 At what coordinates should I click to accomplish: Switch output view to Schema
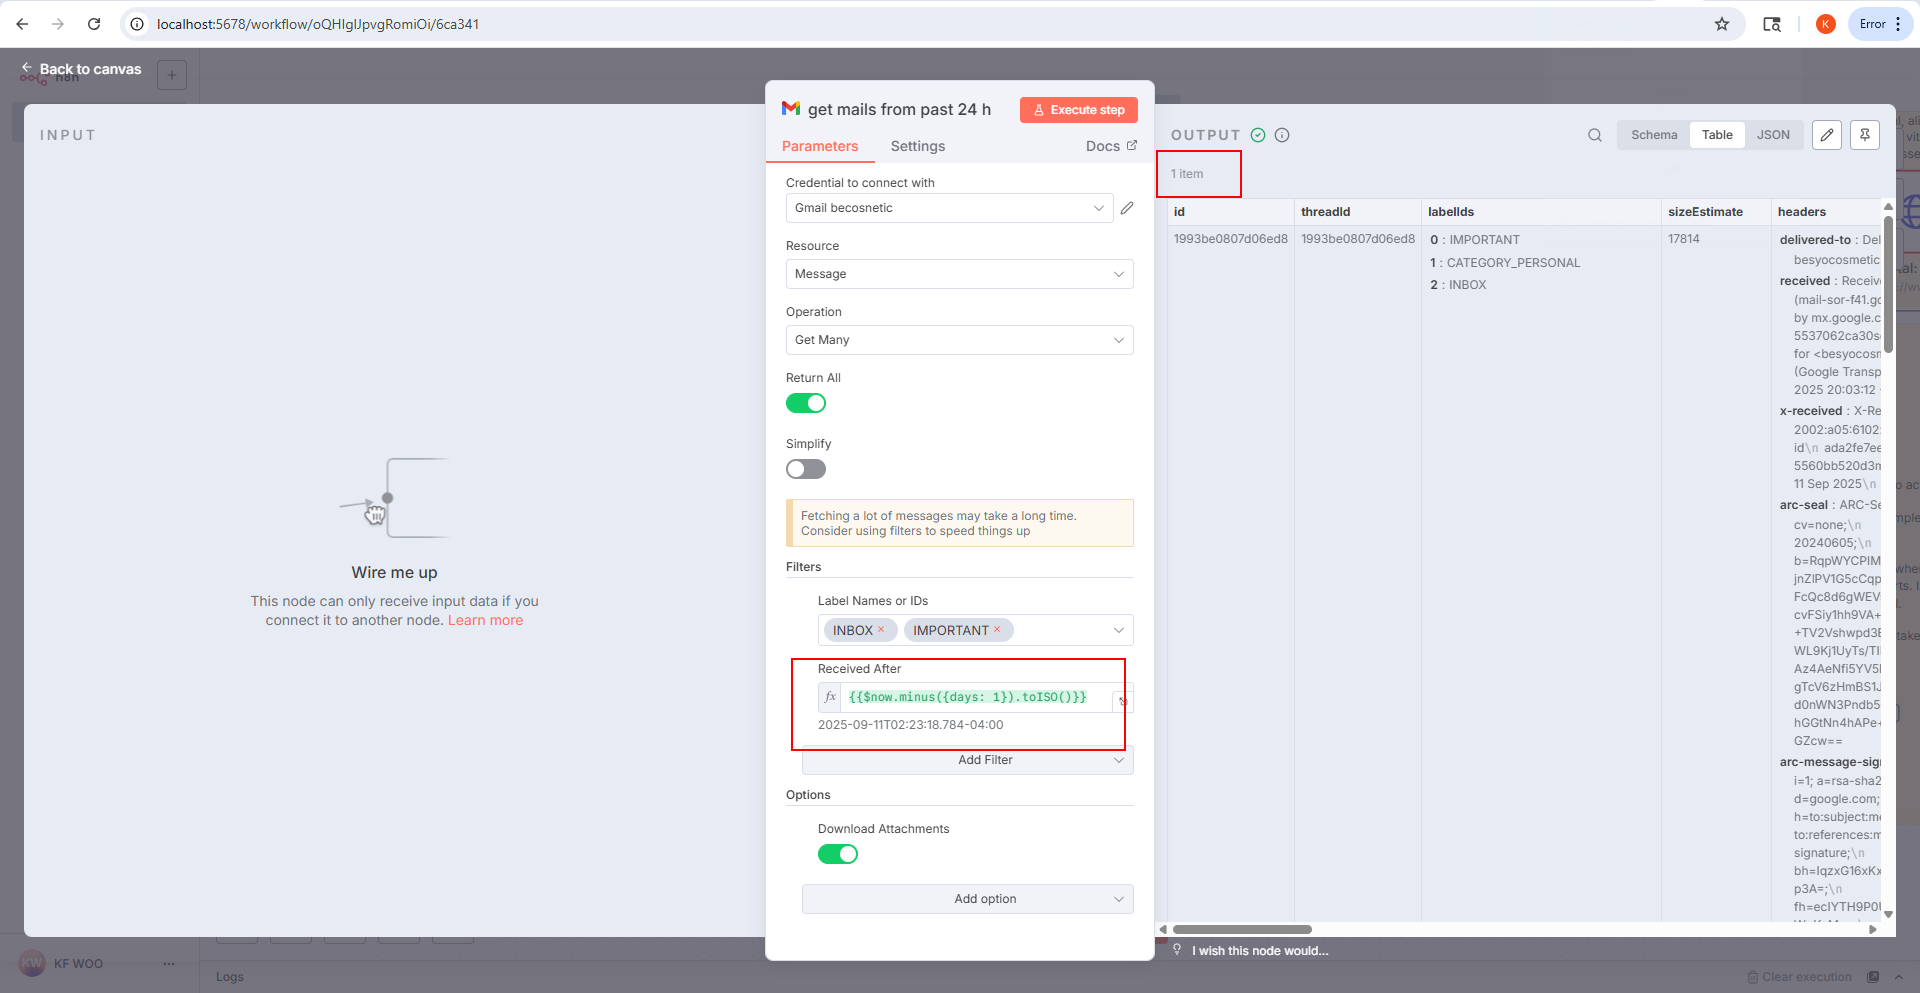pyautogui.click(x=1654, y=135)
